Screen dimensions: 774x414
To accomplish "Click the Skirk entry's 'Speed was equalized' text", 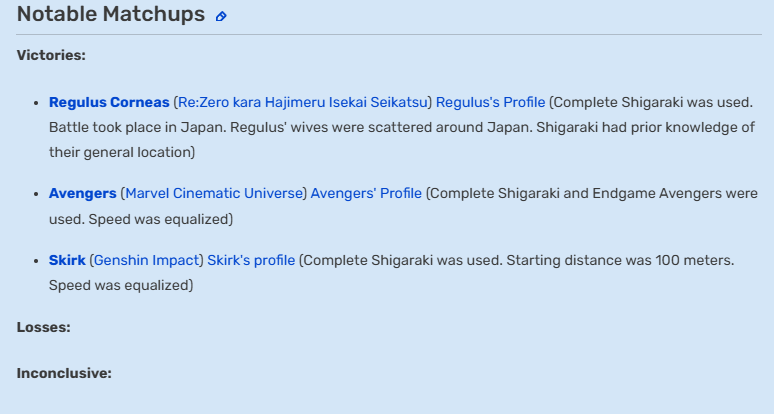I will coord(121,285).
